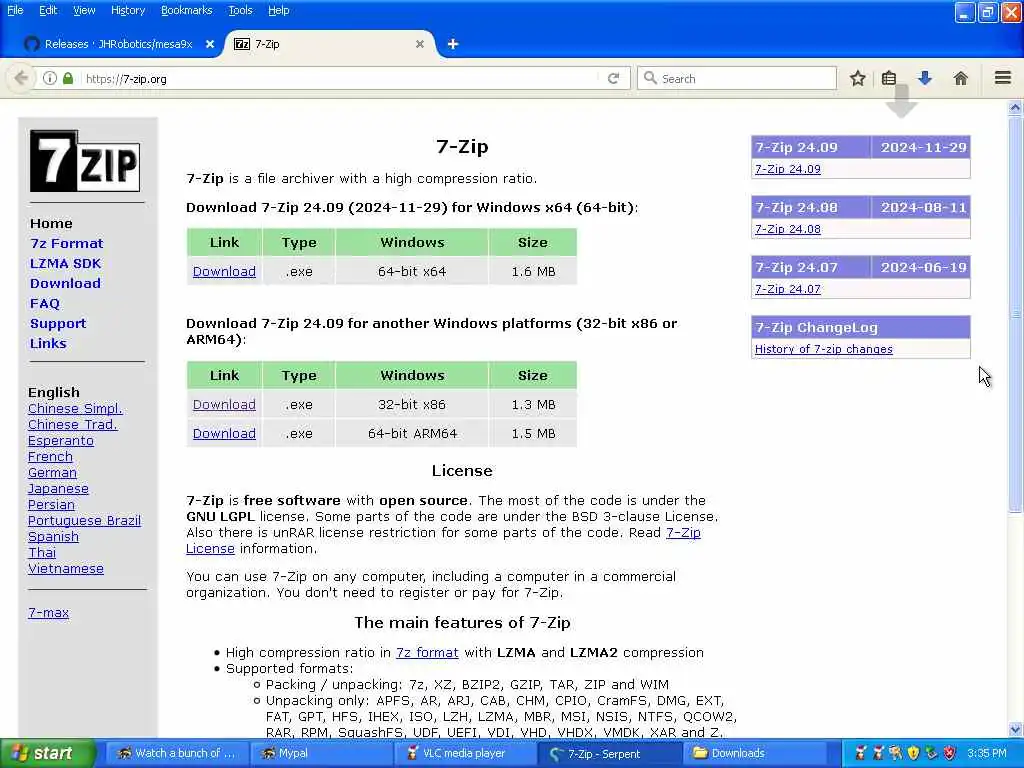Click the red shield tray icon
Viewport: 1024px width, 768px height.
pos(950,753)
